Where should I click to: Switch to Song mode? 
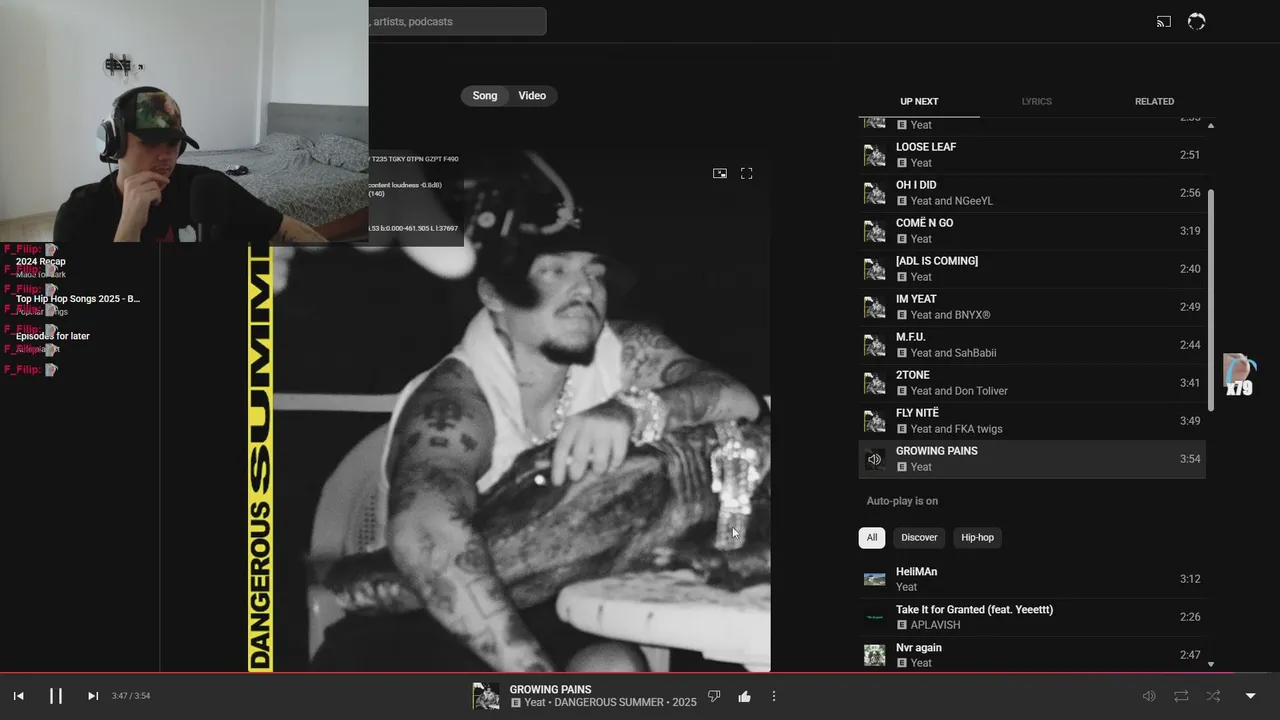coord(485,96)
